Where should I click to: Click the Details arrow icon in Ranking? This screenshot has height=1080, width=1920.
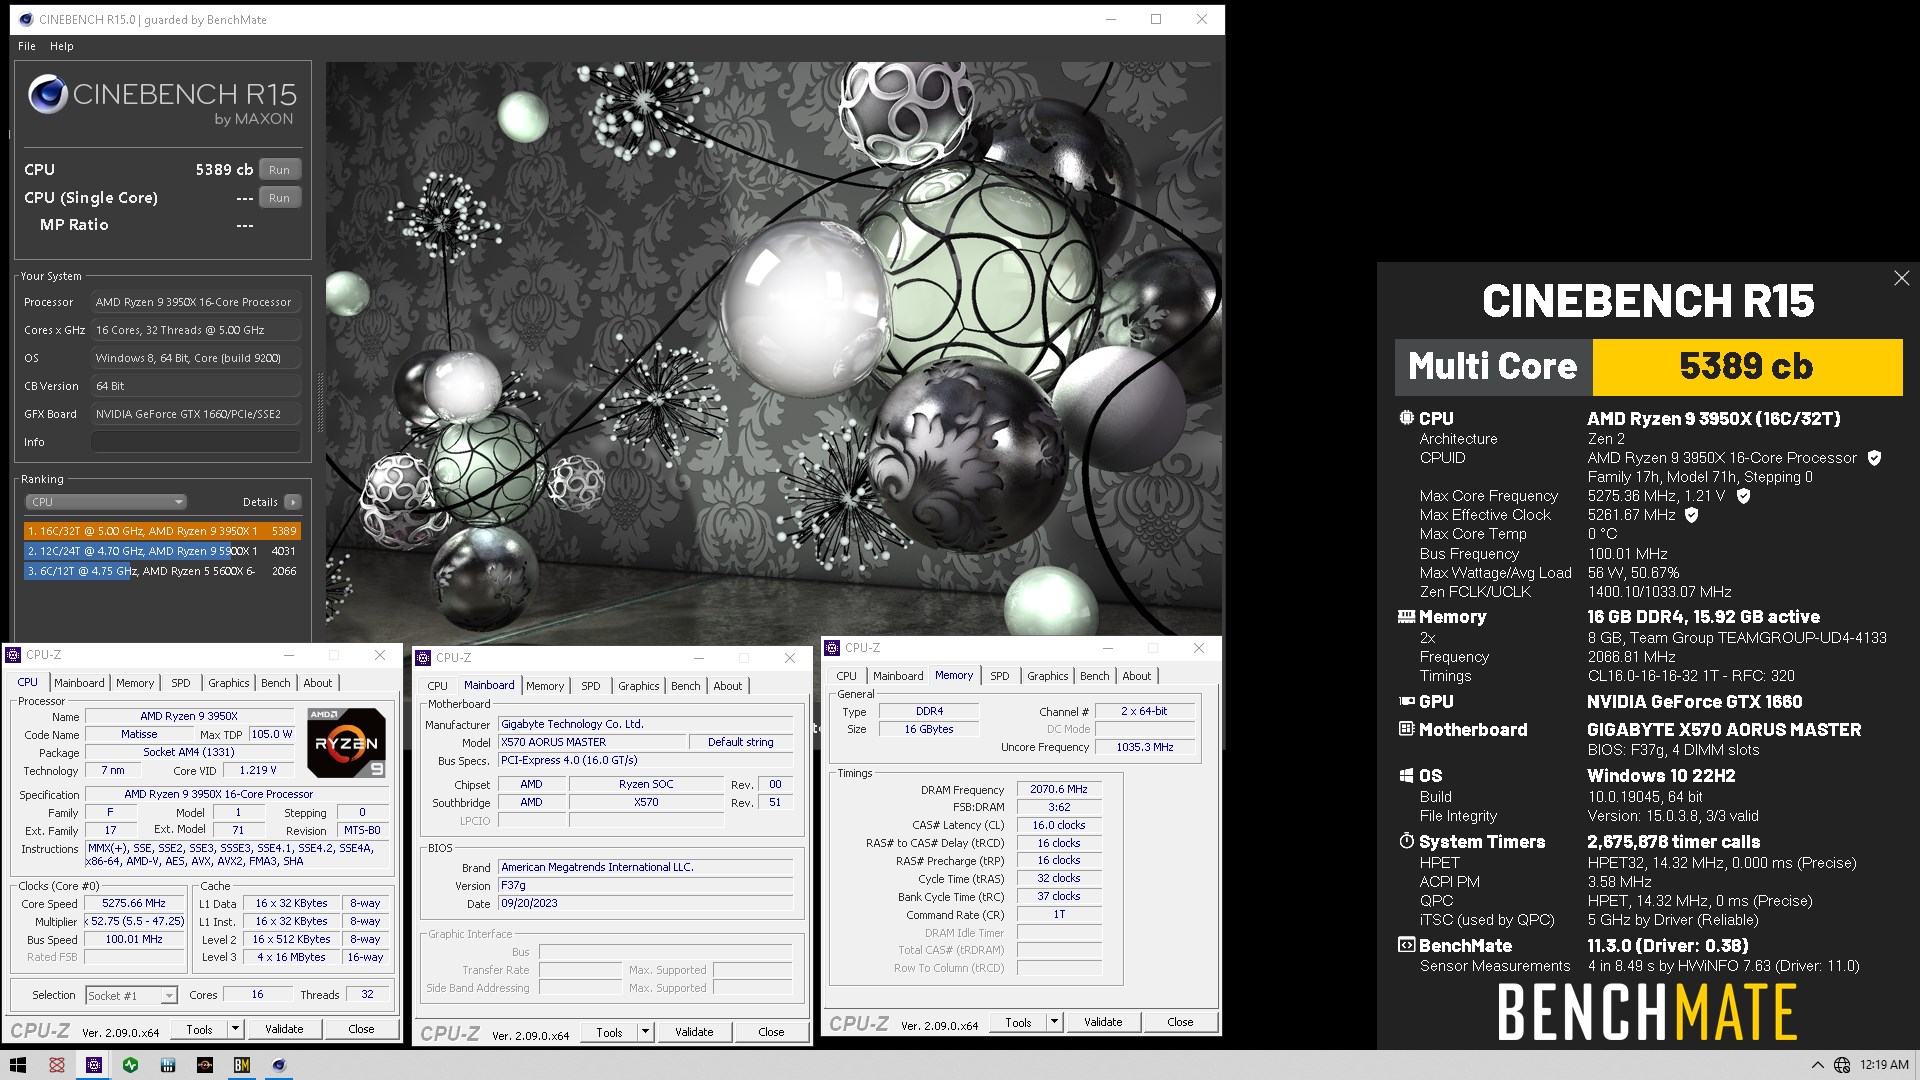point(292,502)
